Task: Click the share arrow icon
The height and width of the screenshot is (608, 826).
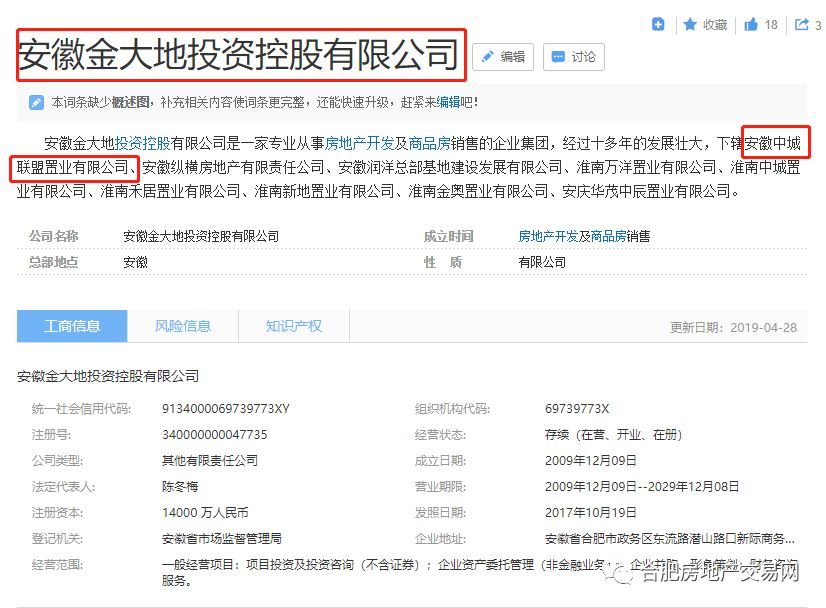Action: tap(802, 24)
